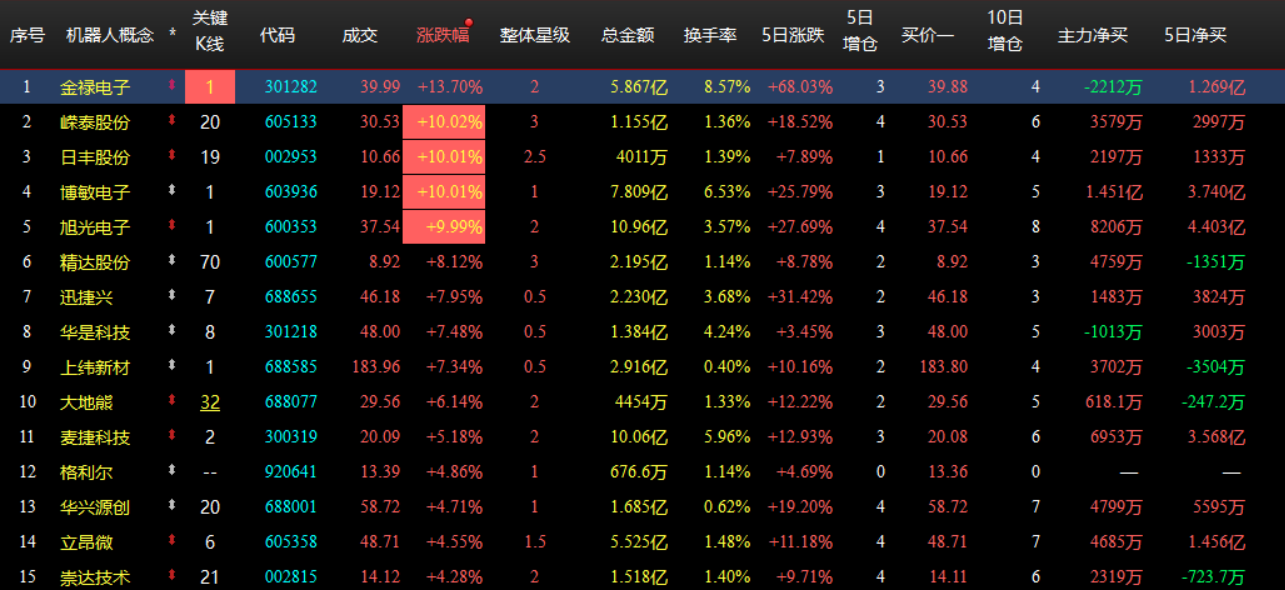Select stock name 金禄电子

pos(96,87)
